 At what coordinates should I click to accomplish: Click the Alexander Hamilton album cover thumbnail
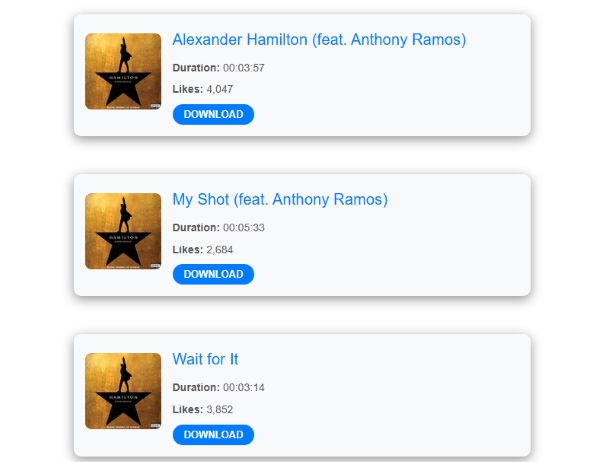point(123,71)
